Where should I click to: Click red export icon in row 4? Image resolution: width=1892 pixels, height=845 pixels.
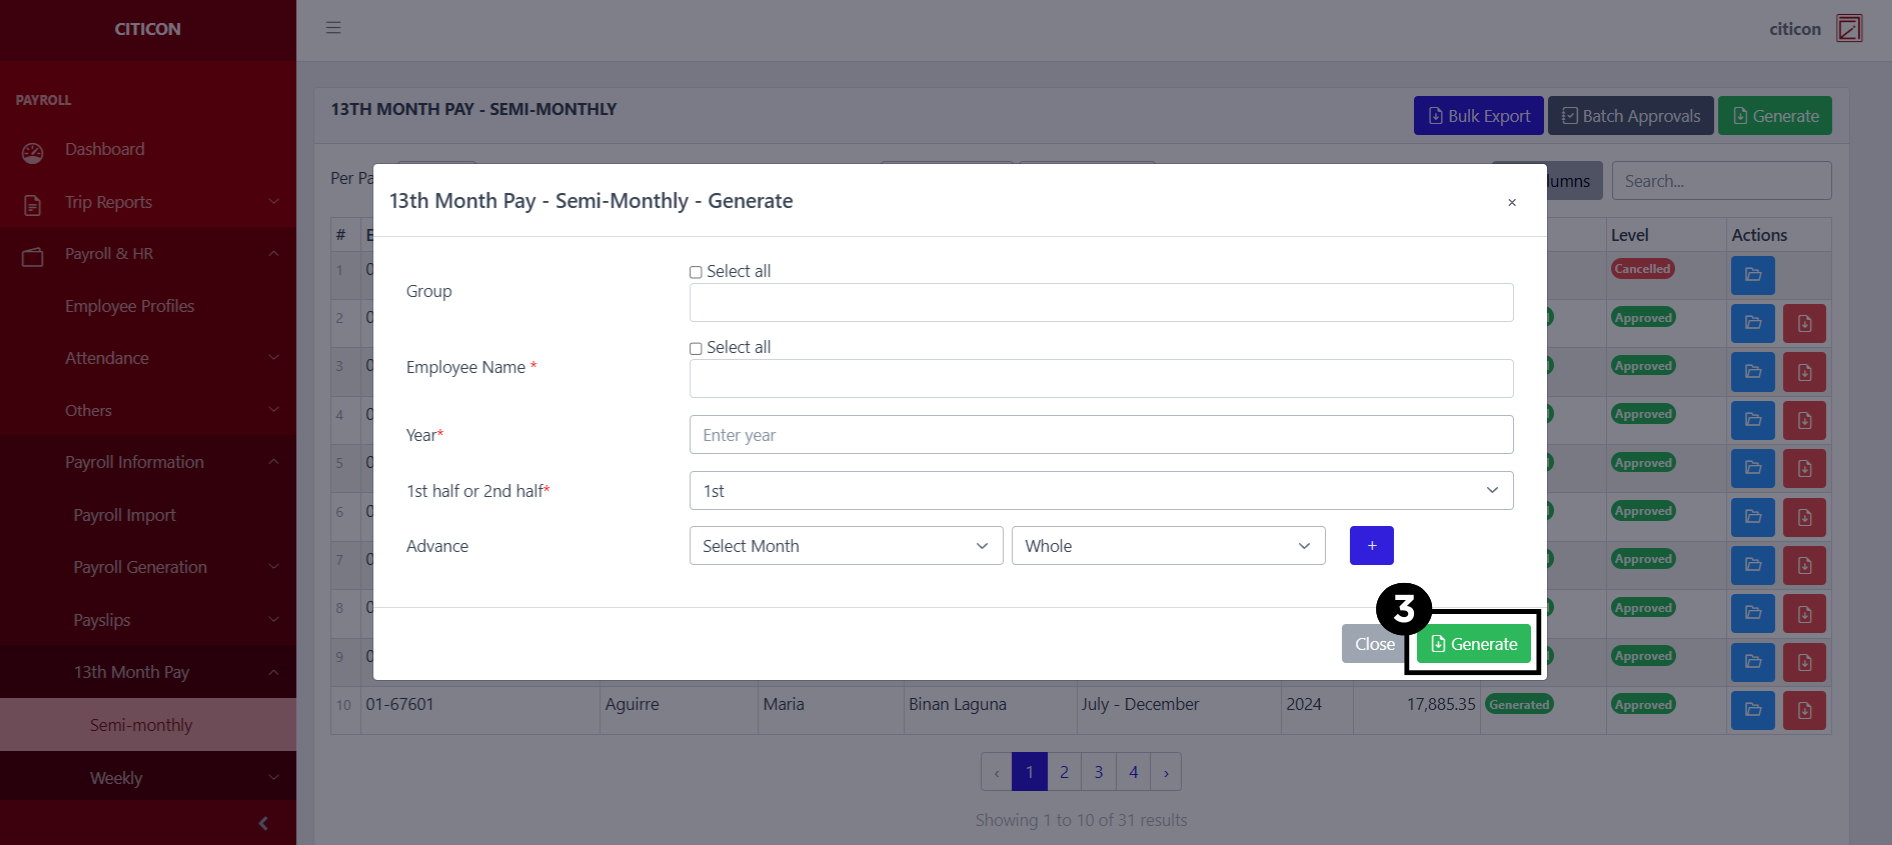(1804, 420)
